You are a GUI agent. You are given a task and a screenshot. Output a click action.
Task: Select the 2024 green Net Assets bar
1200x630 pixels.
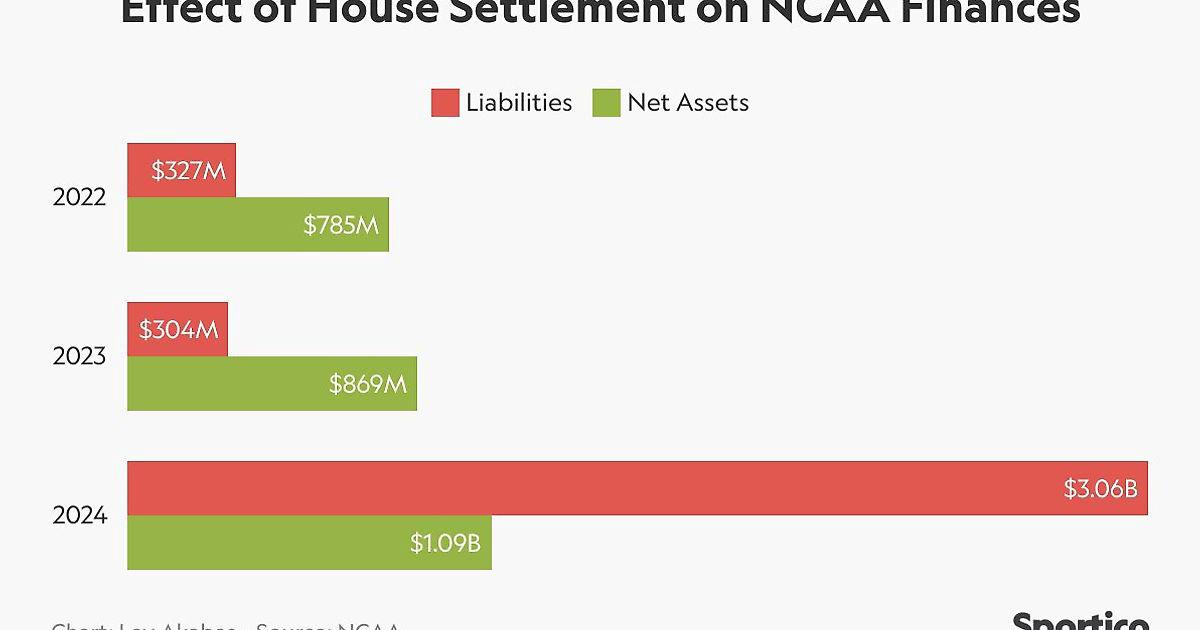309,543
